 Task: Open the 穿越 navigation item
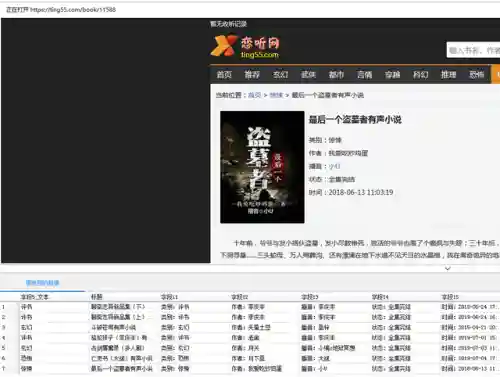tap(392, 75)
